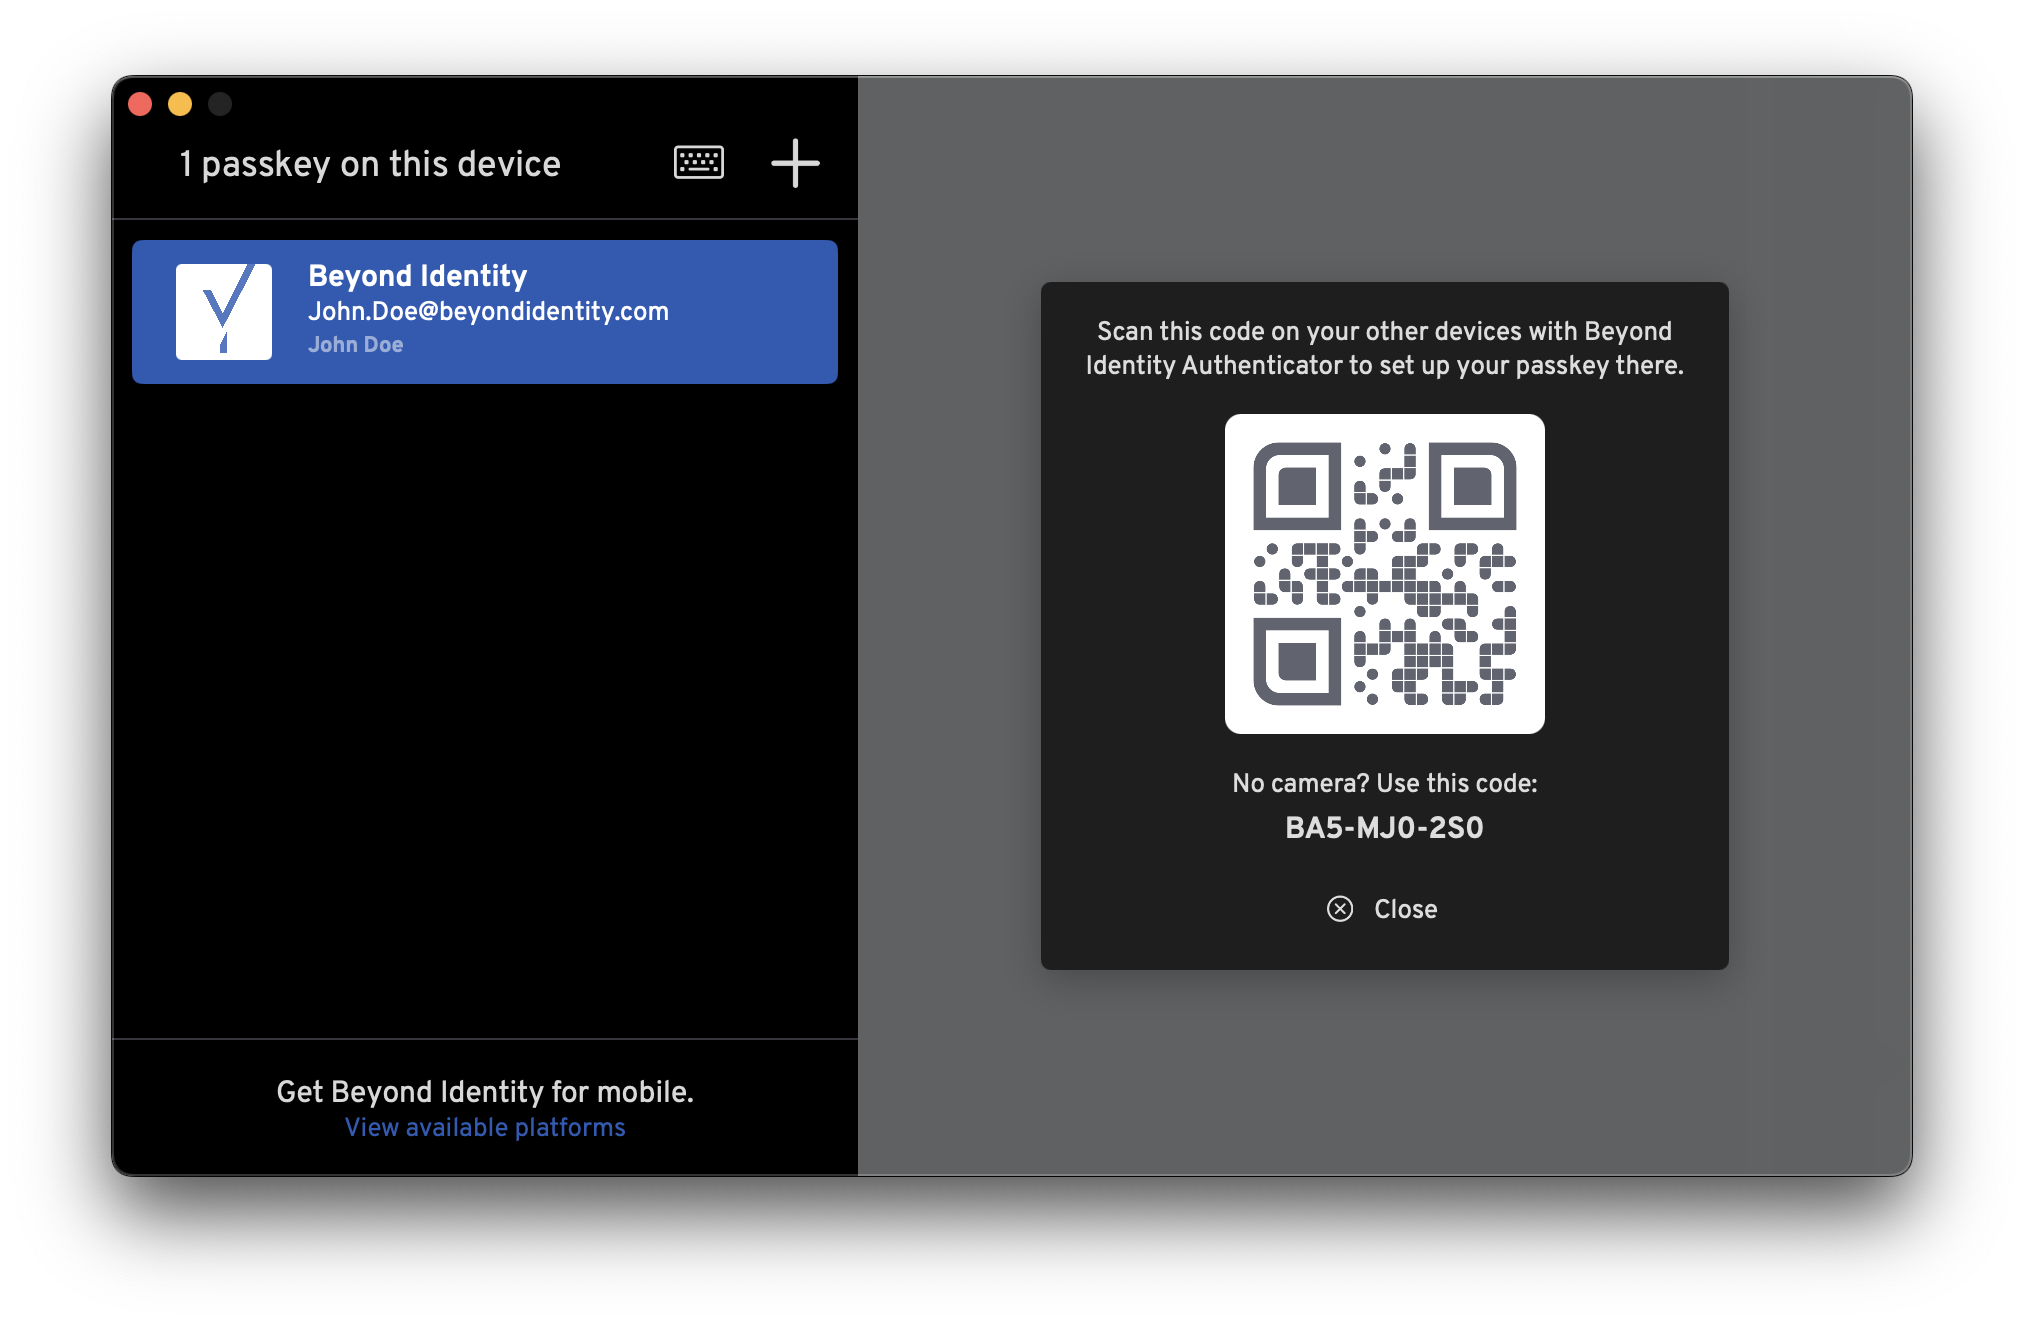
Task: Click Get Beyond Identity for mobile text
Action: tap(485, 1091)
